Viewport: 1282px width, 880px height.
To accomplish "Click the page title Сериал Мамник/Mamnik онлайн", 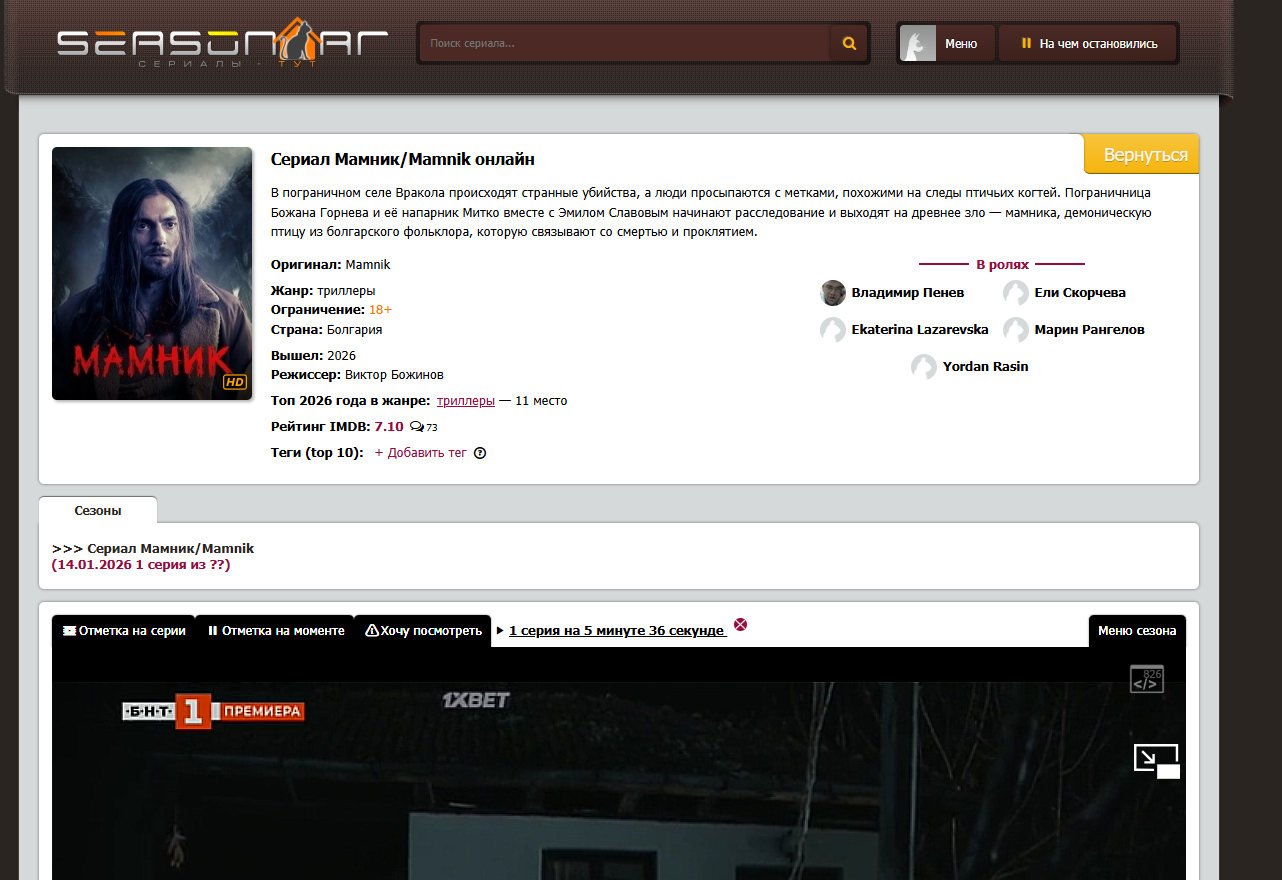I will [x=403, y=160].
